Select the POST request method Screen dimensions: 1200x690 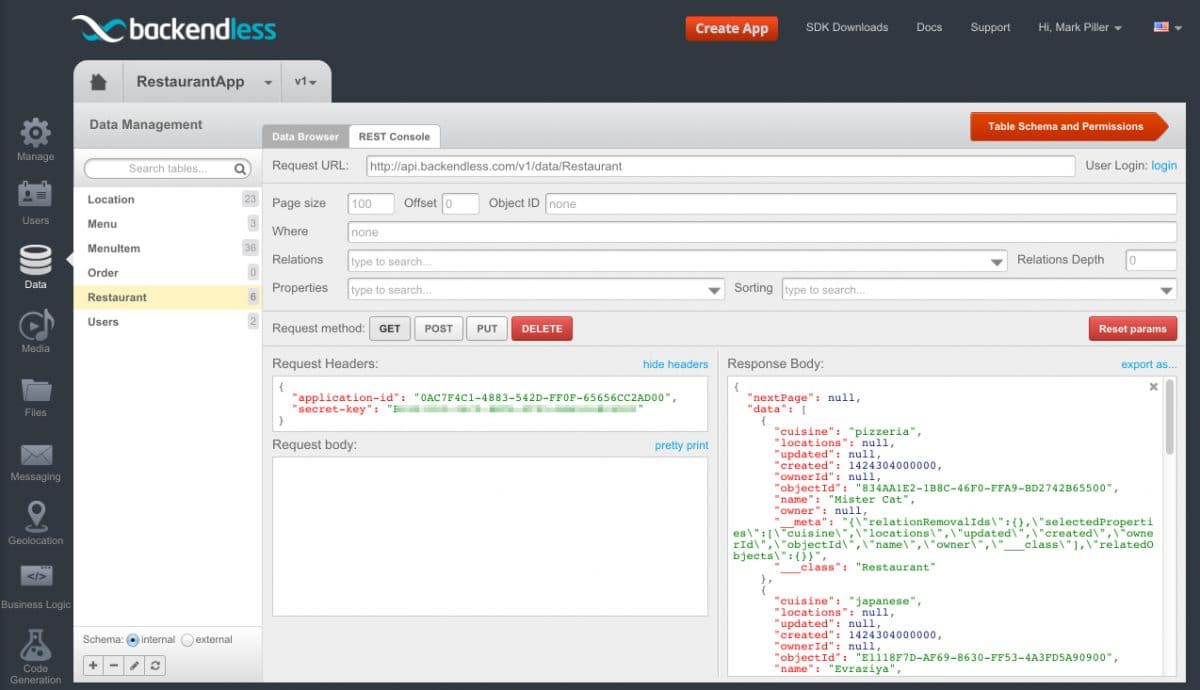438,329
